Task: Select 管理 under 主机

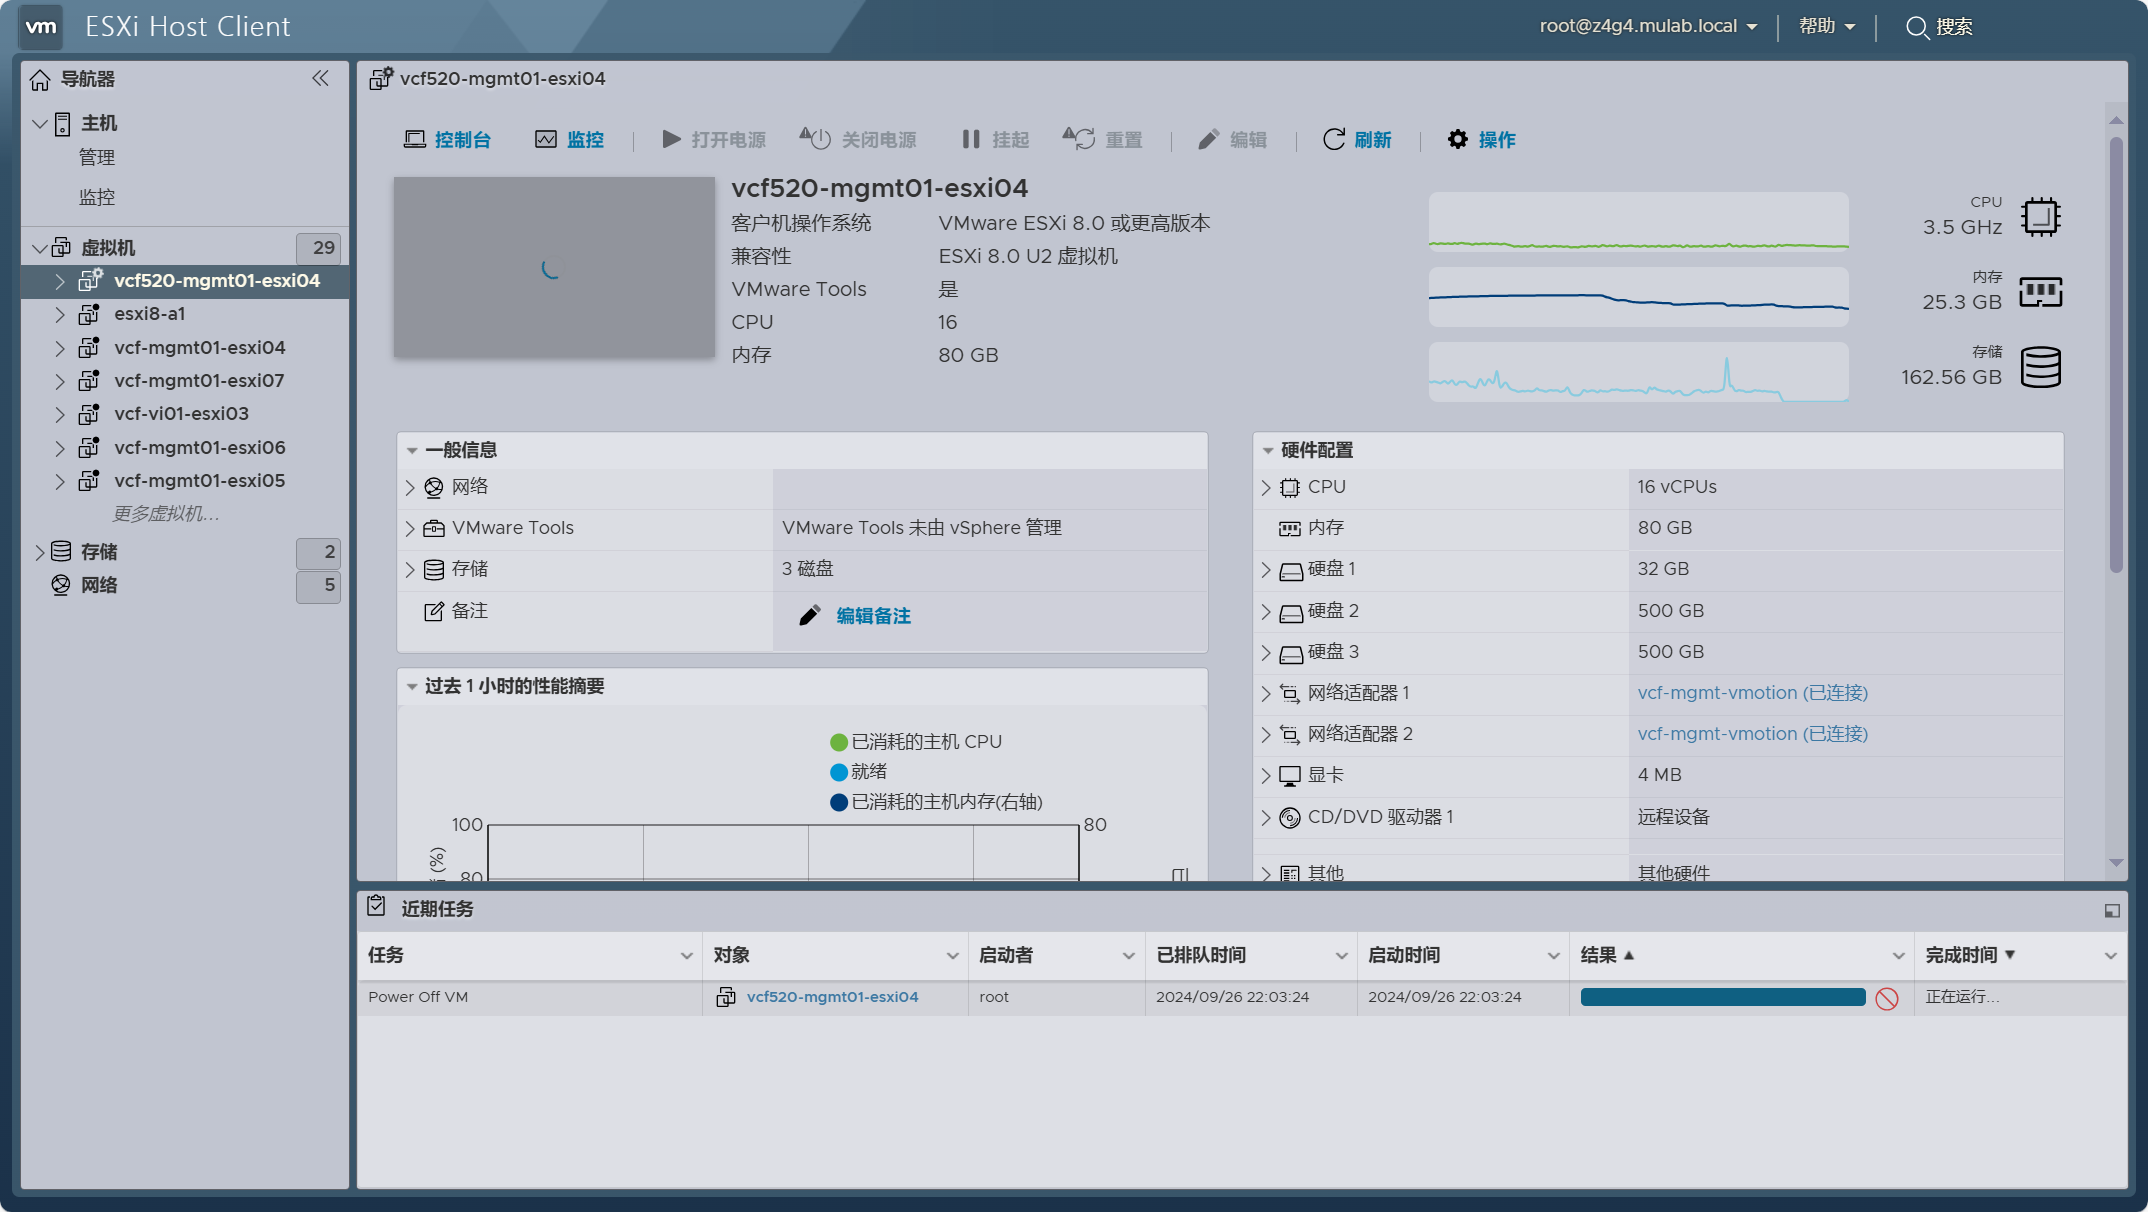Action: point(97,158)
